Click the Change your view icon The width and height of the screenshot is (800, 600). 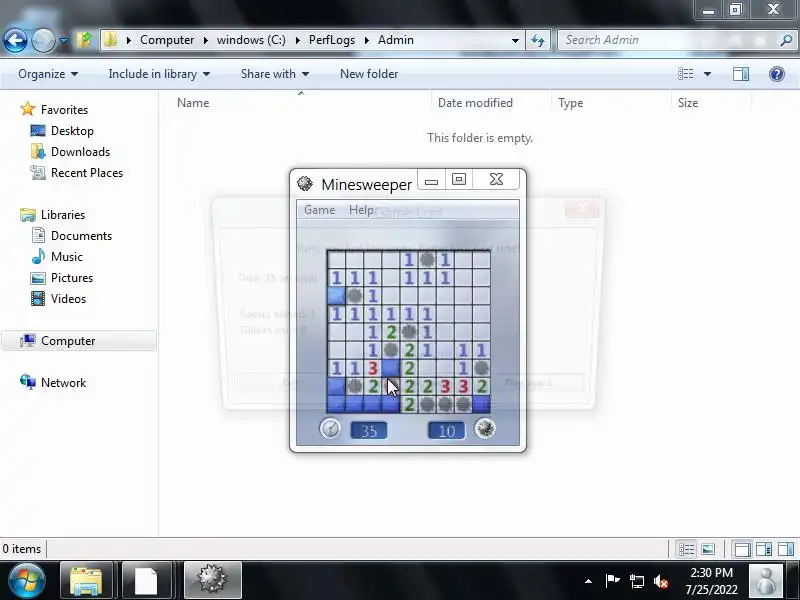click(x=686, y=74)
